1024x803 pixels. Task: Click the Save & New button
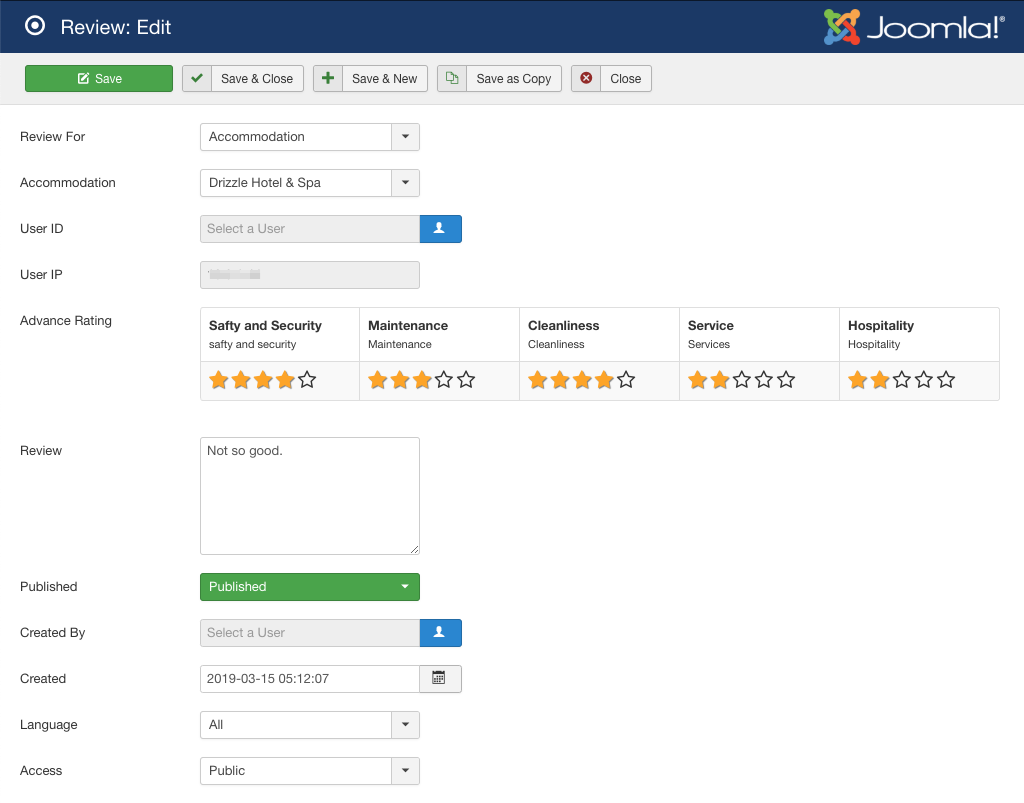point(370,79)
